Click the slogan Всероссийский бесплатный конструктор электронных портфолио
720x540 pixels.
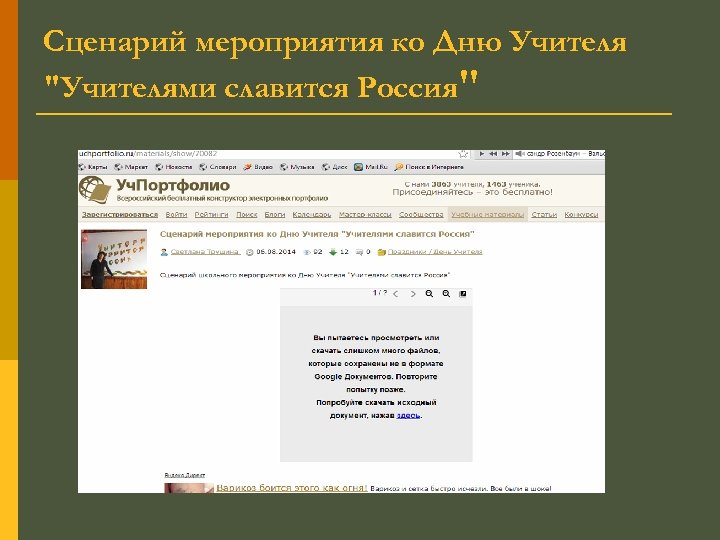point(222,198)
